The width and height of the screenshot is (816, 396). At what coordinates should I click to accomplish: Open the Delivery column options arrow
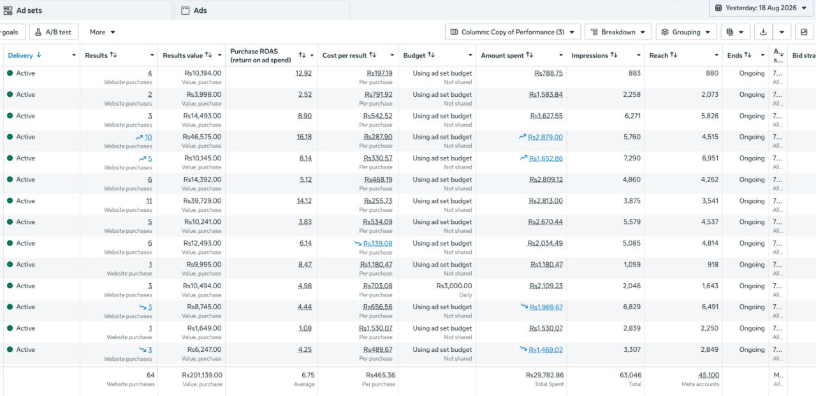[74, 55]
